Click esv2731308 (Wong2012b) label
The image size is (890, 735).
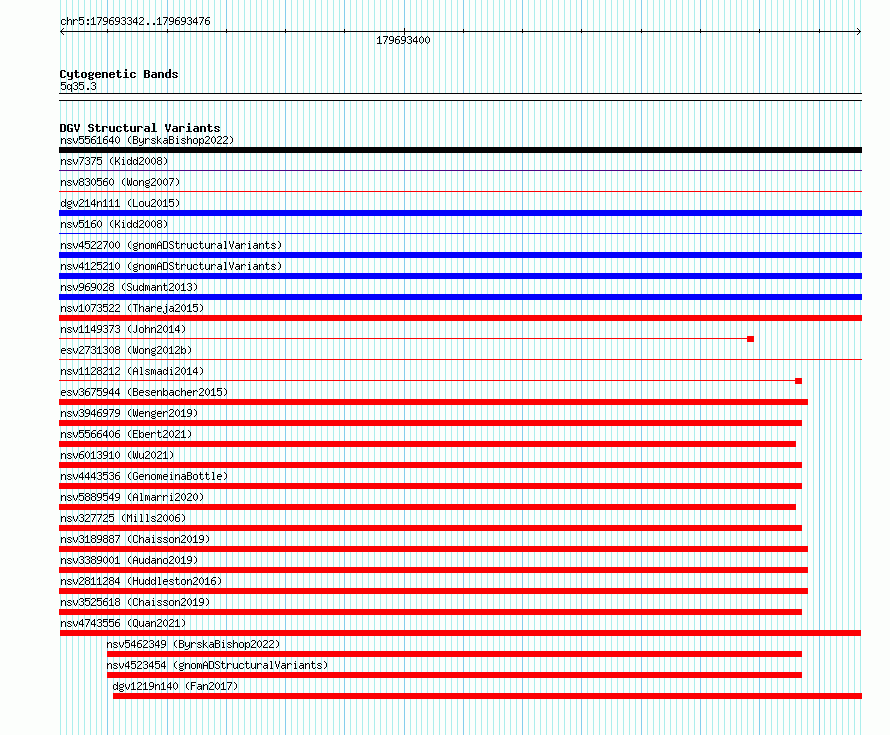click(126, 350)
